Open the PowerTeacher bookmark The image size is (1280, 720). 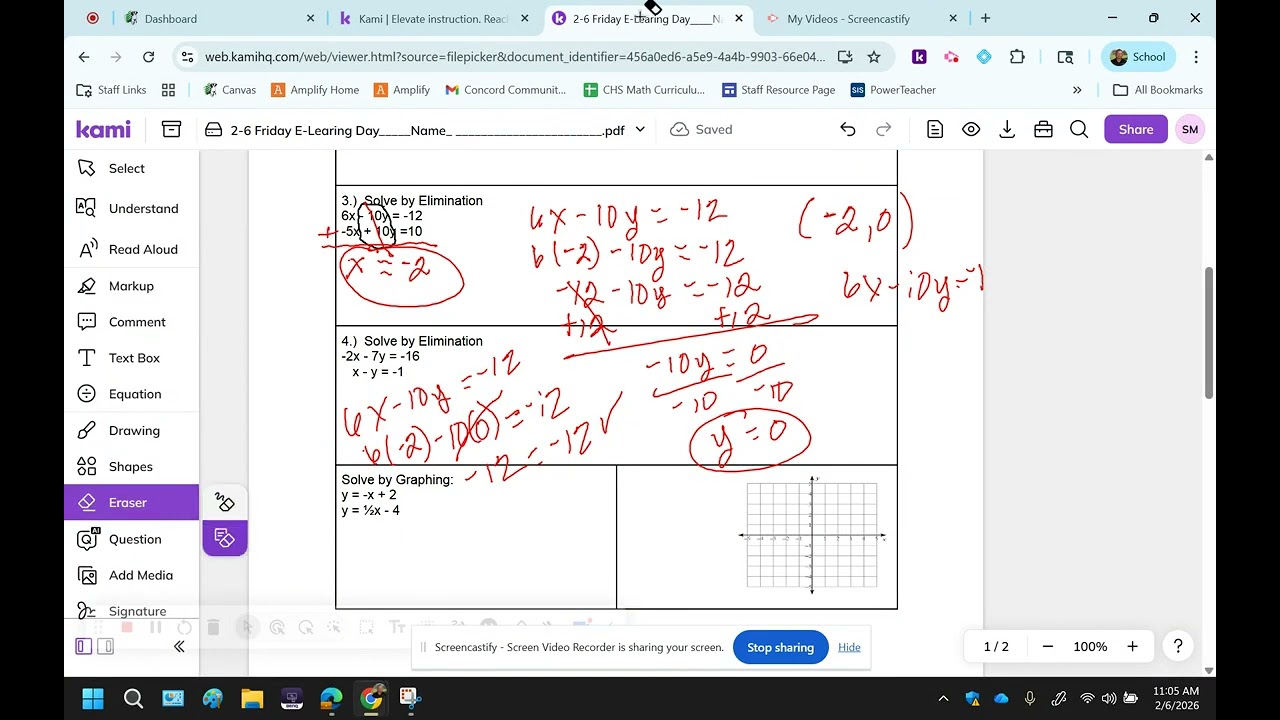pyautogui.click(x=893, y=90)
